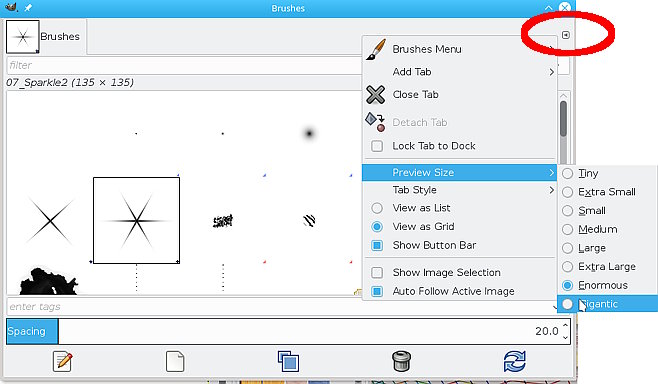Click the Brushes Menu paintbrush icon

pos(376,50)
